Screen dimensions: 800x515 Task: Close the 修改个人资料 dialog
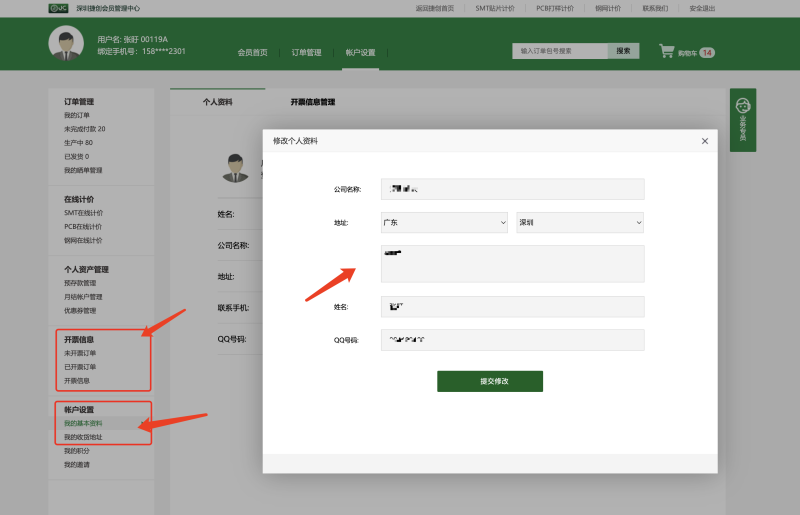point(705,141)
